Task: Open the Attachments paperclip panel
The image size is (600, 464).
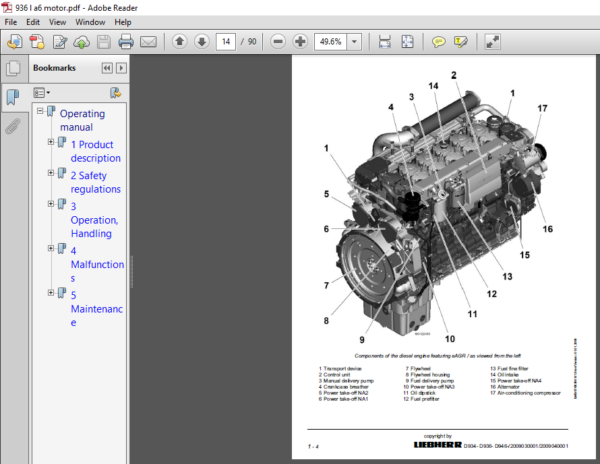Action: point(13,126)
